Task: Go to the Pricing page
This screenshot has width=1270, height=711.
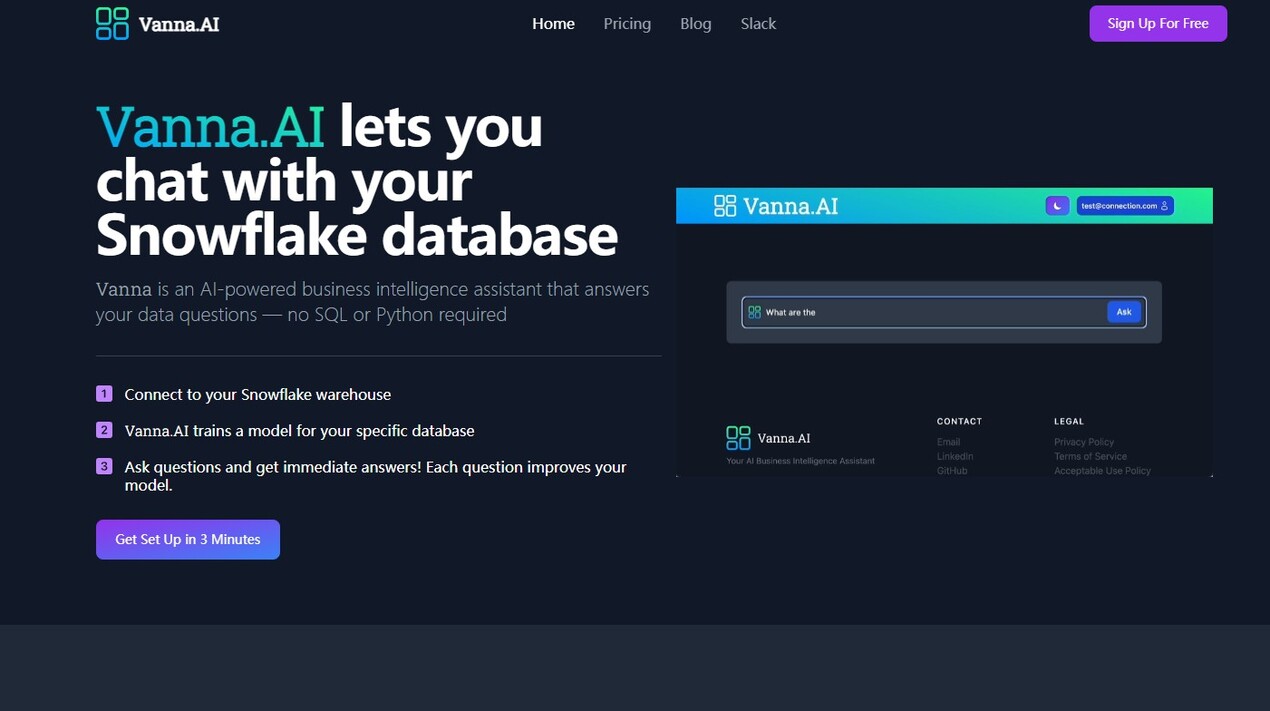Action: (x=627, y=24)
